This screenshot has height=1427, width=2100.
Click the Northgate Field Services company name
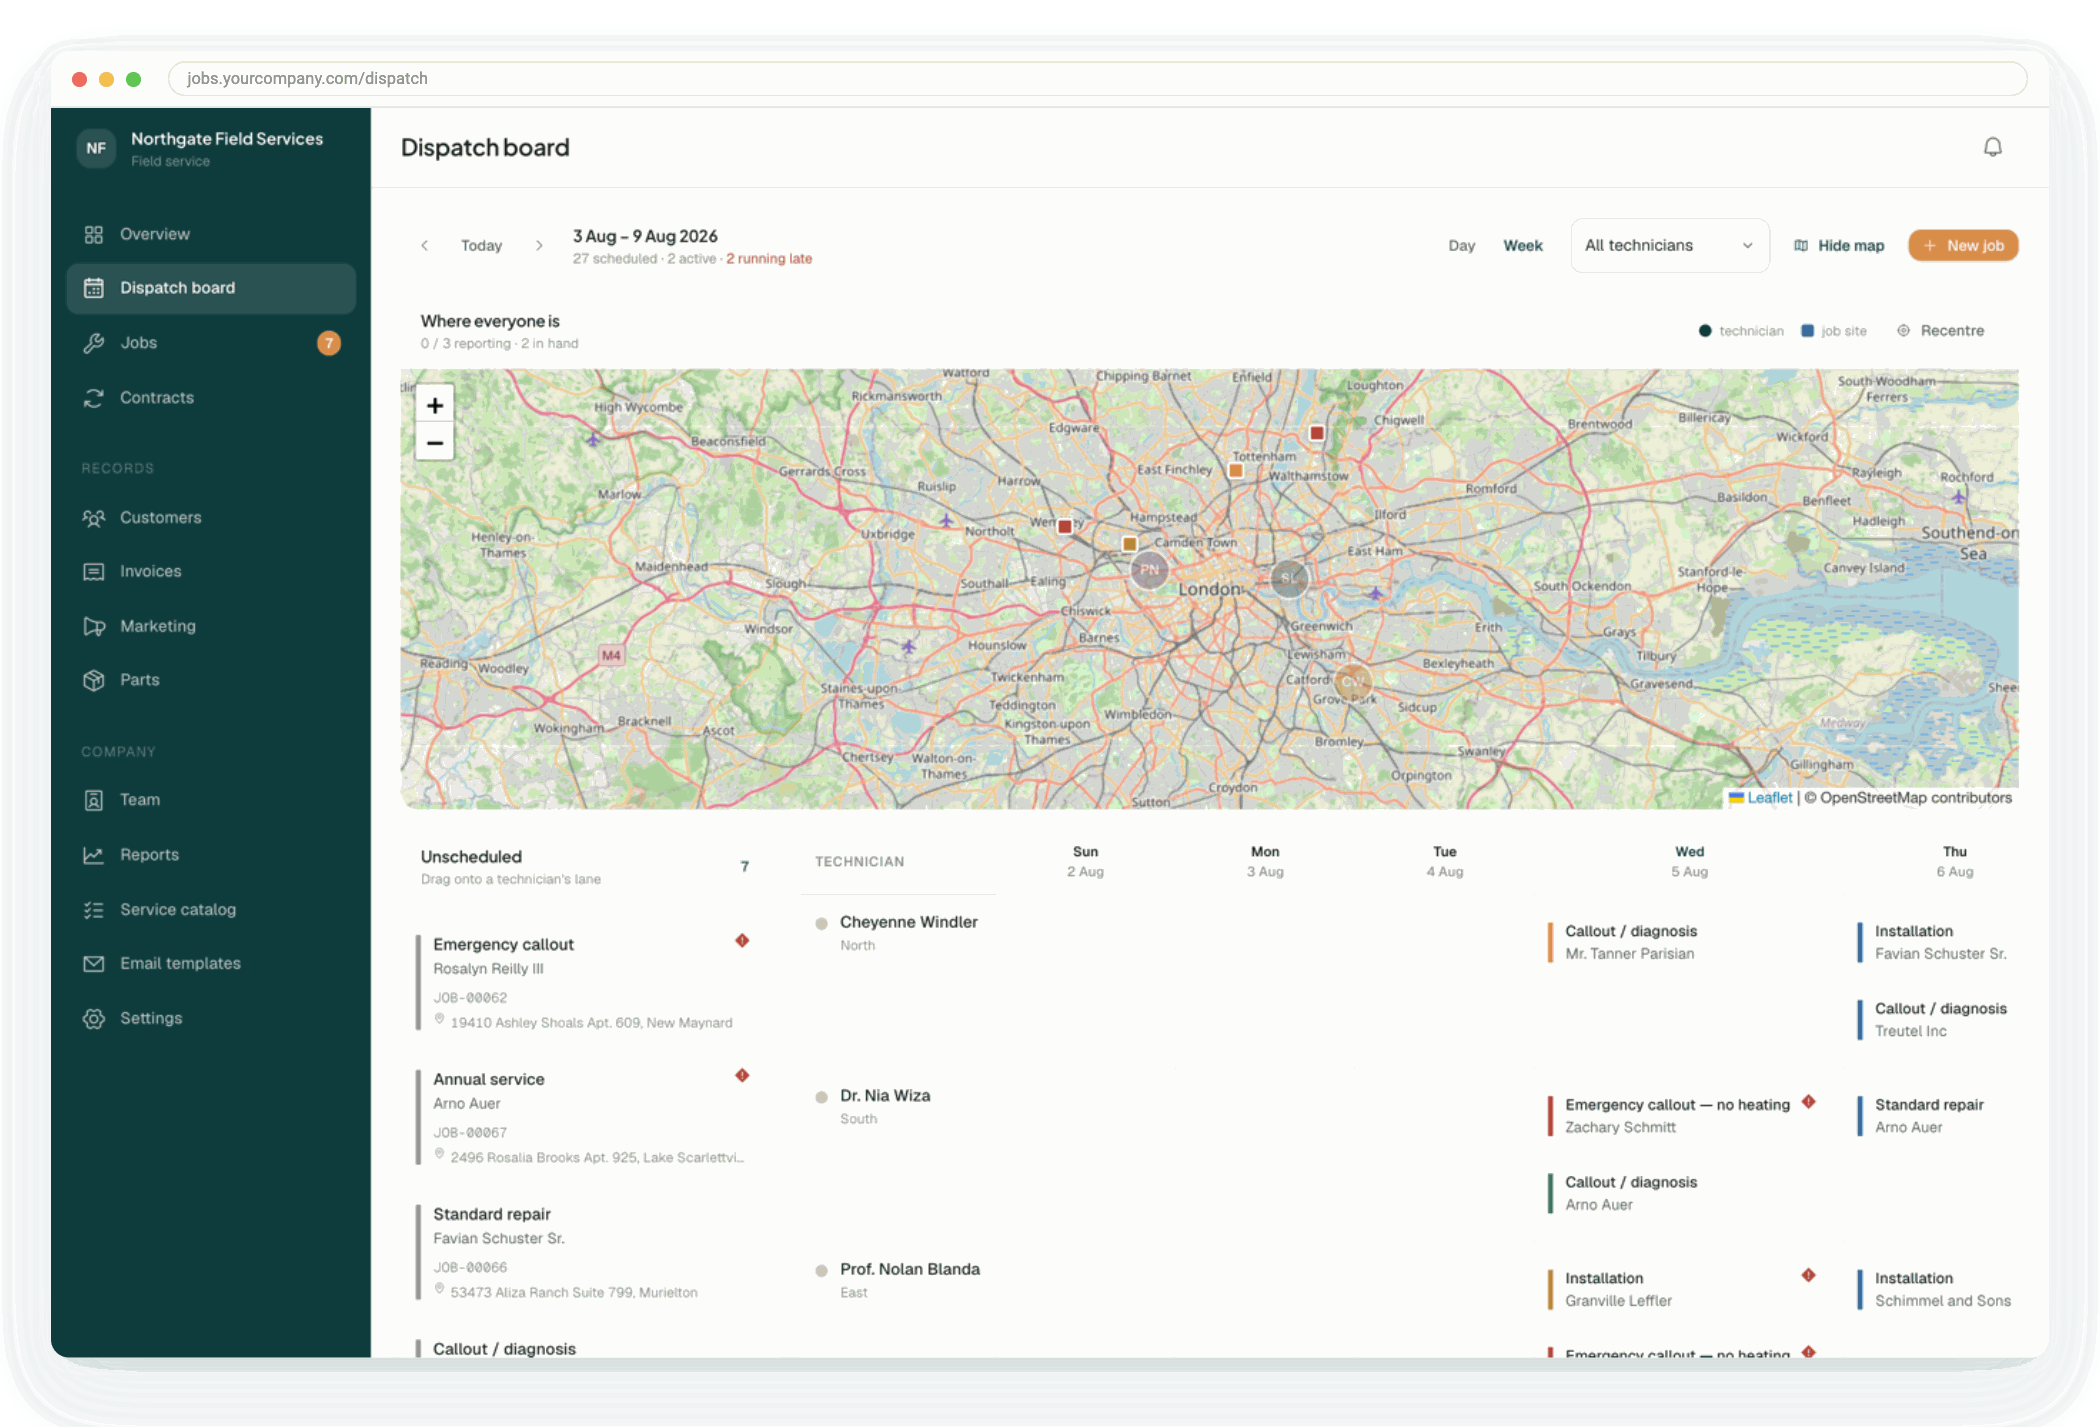point(227,139)
